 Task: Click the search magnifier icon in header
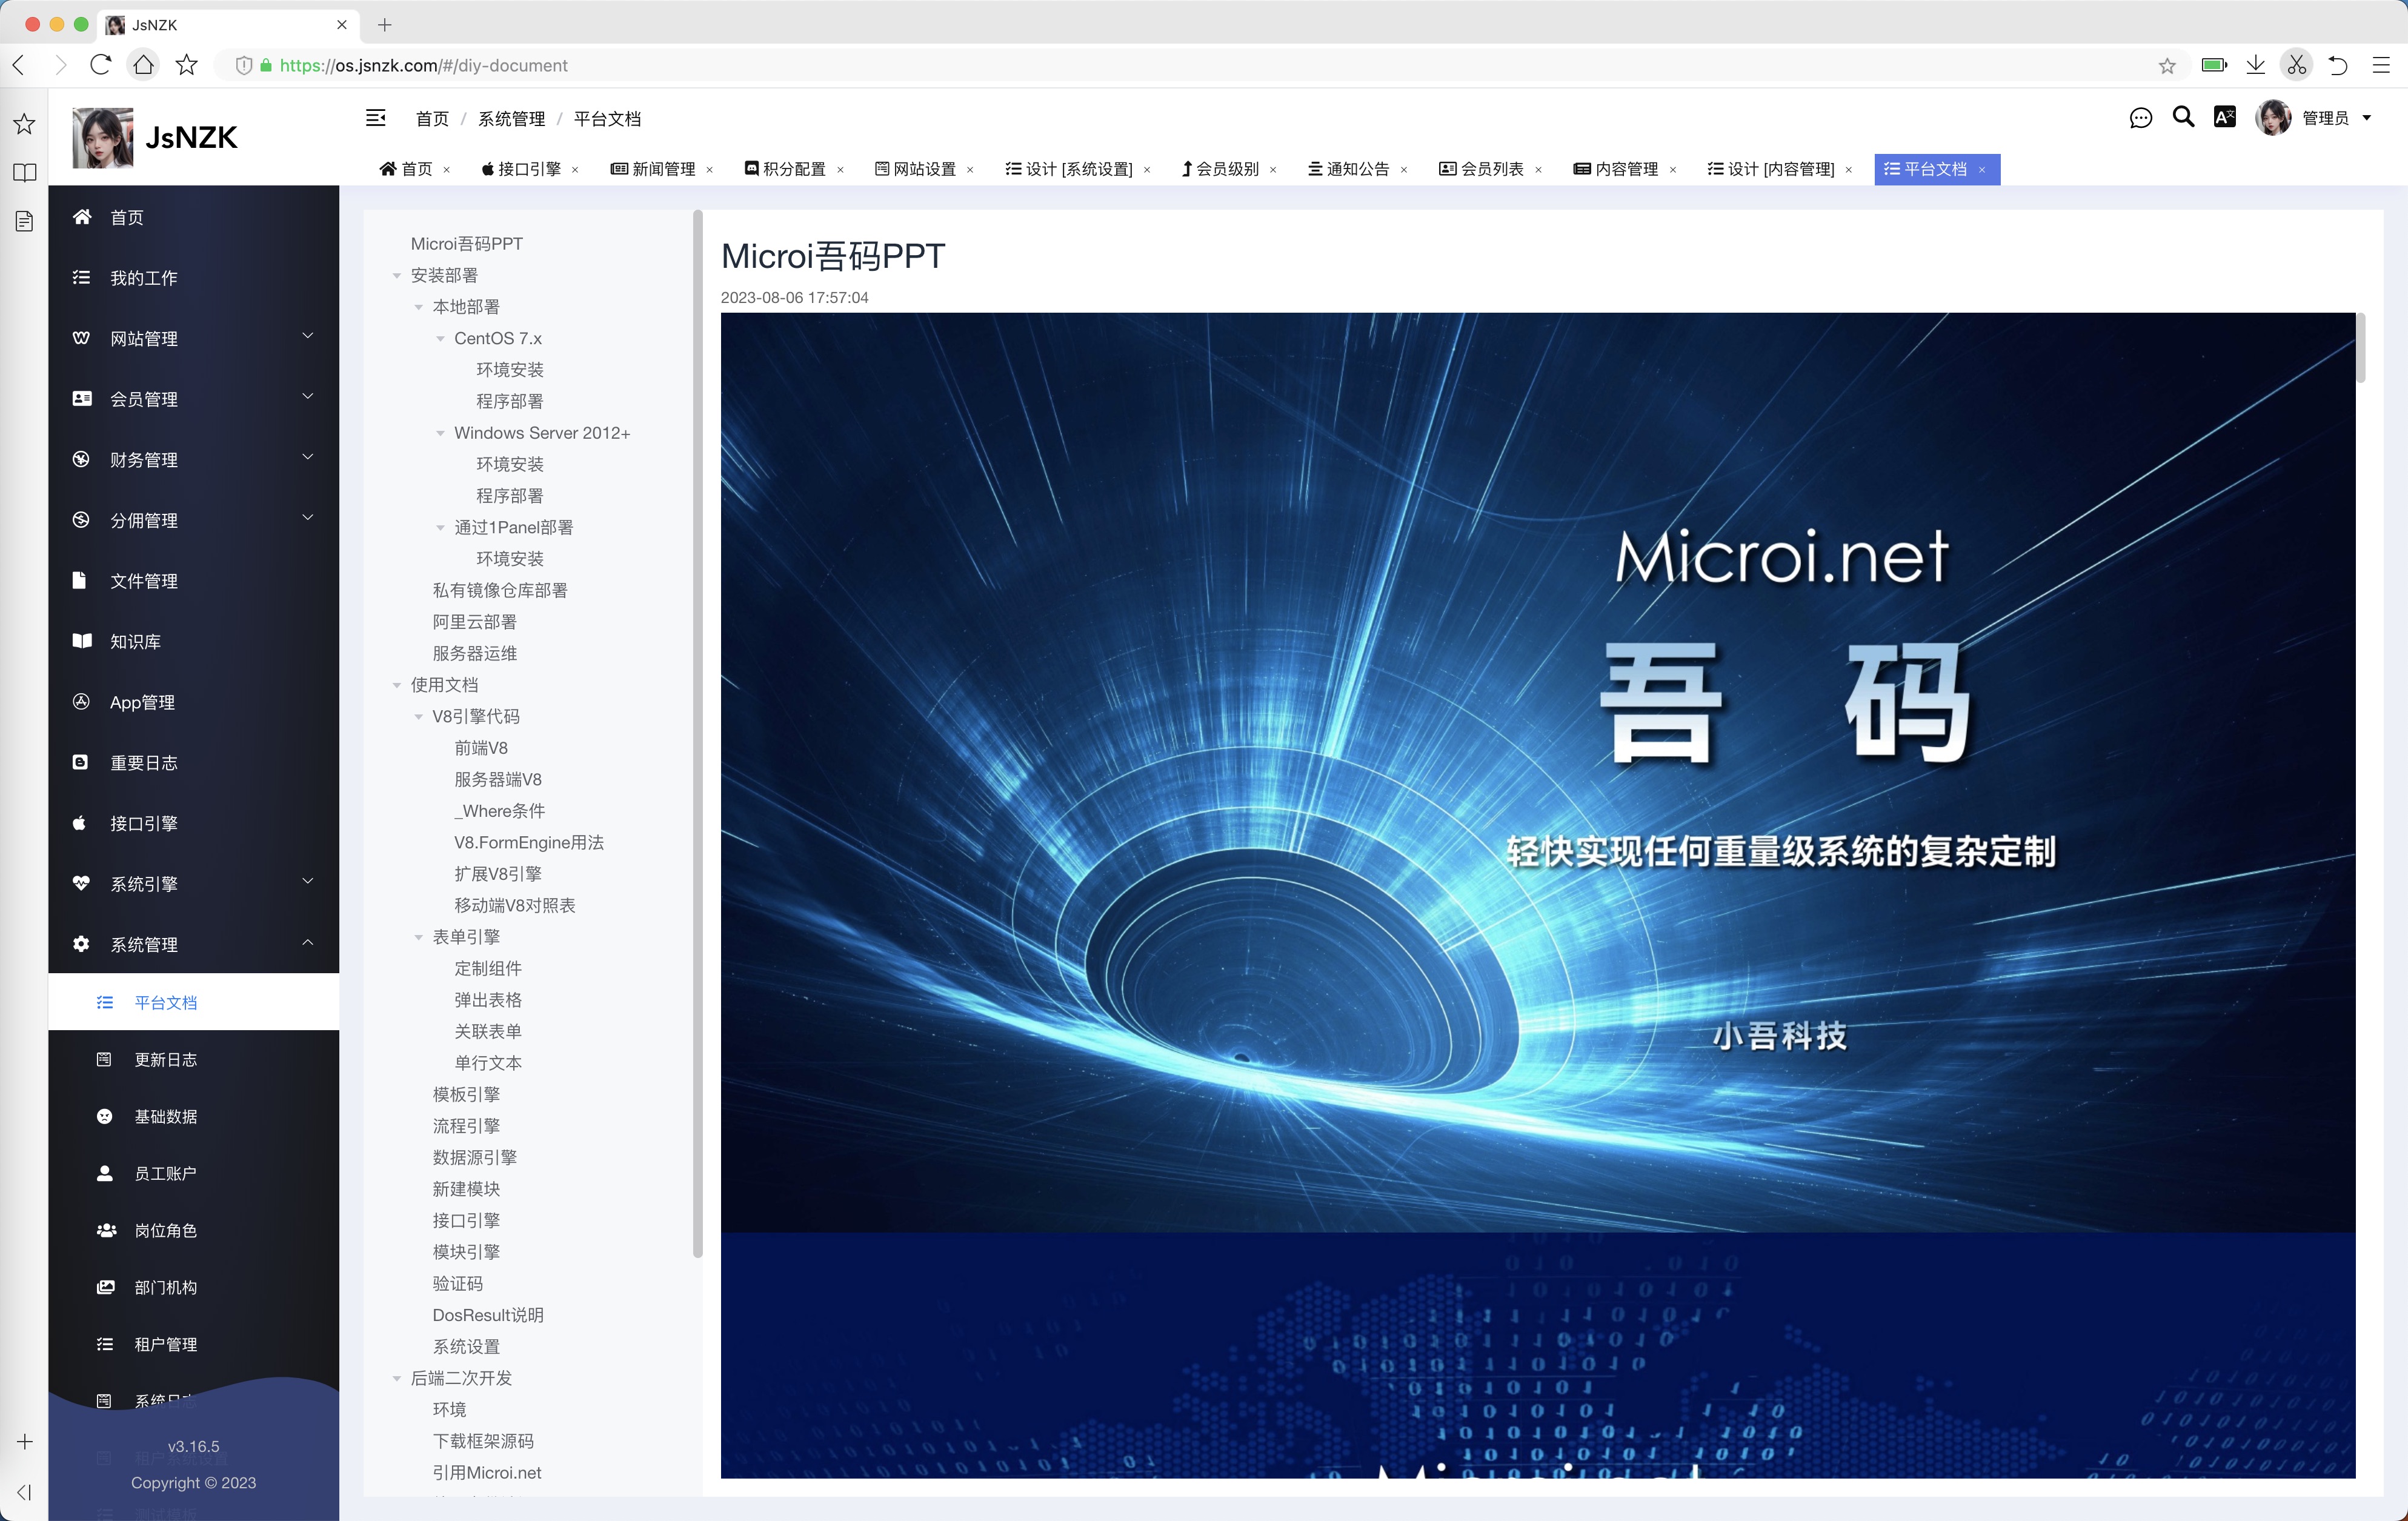coord(2183,117)
